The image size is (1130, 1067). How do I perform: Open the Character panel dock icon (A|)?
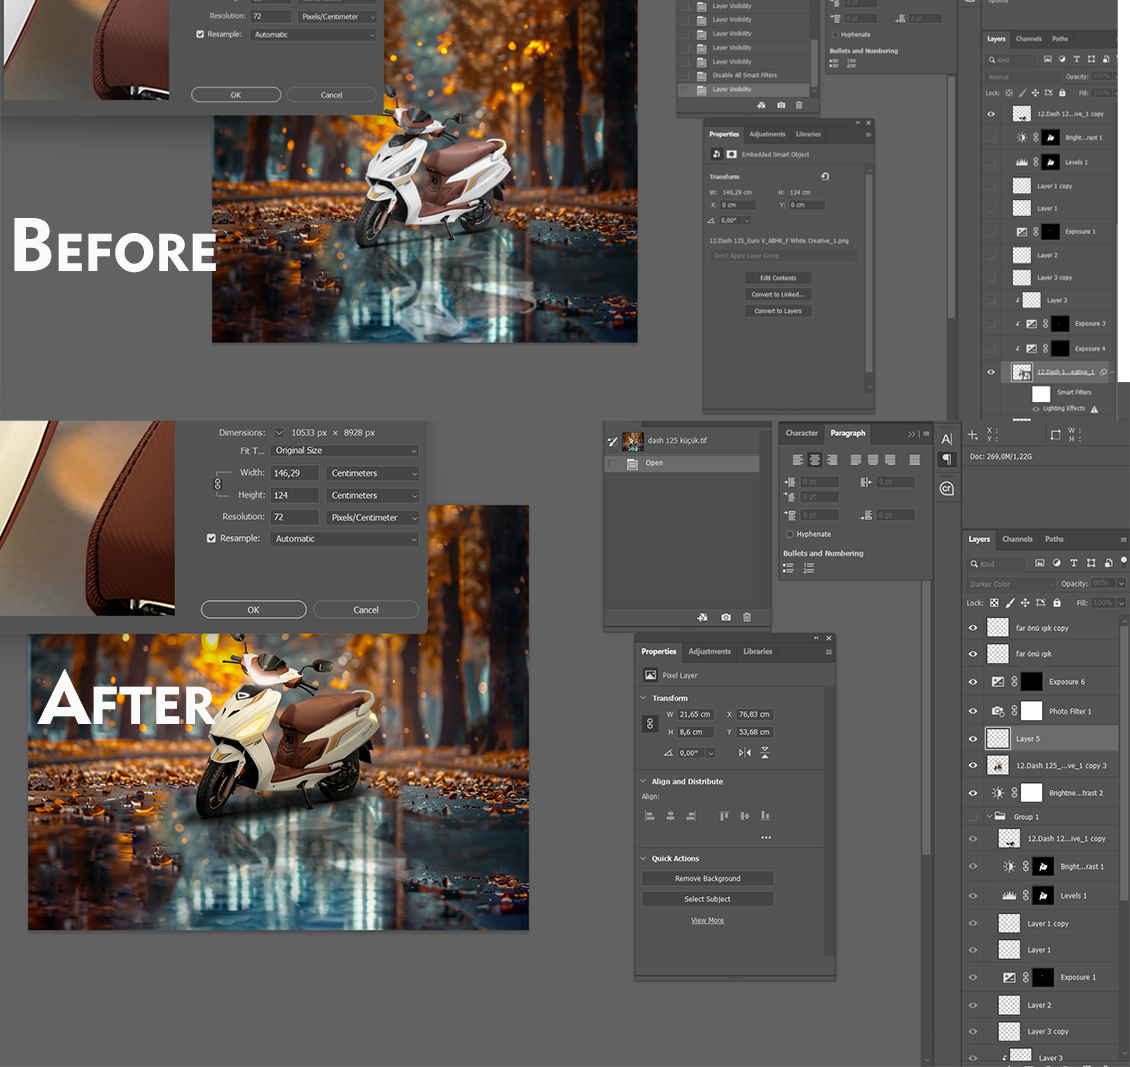947,438
